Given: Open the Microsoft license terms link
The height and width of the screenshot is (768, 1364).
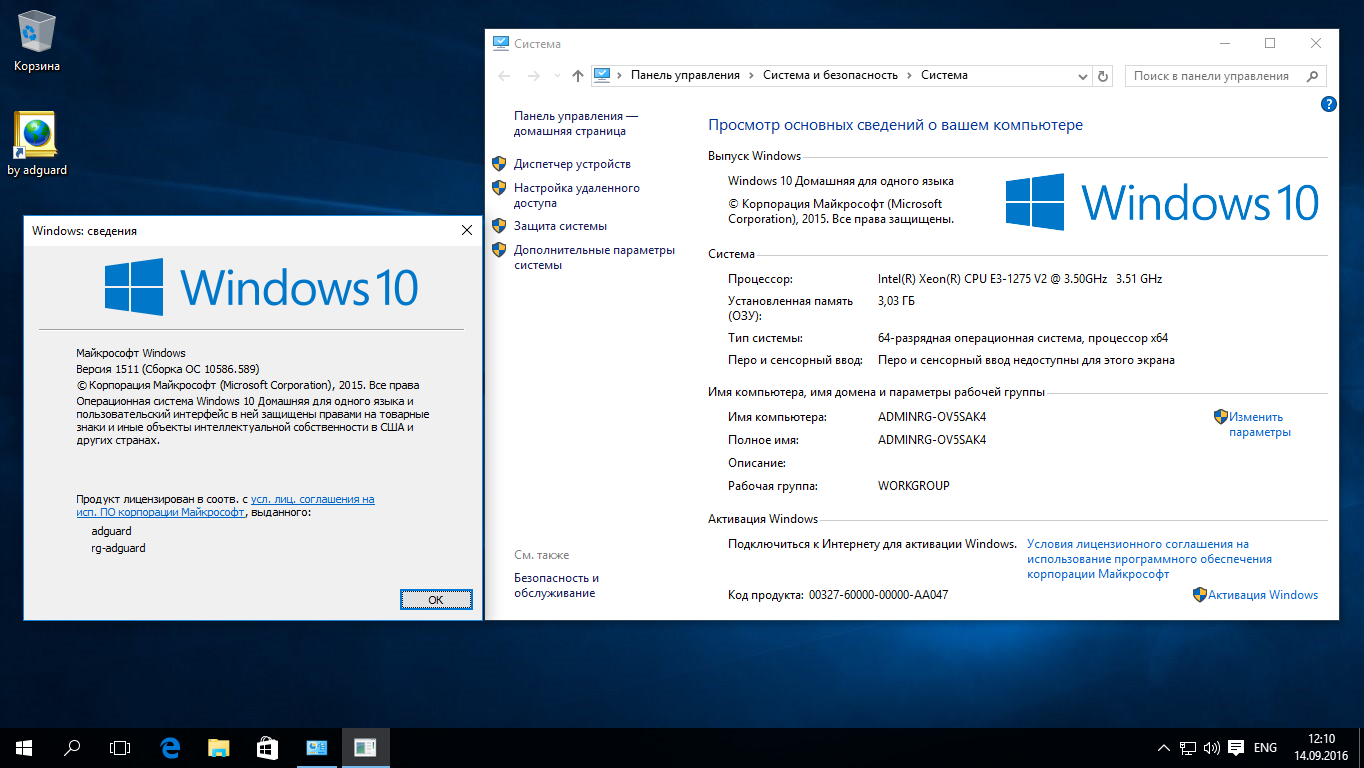Looking at the screenshot, I should [1149, 559].
